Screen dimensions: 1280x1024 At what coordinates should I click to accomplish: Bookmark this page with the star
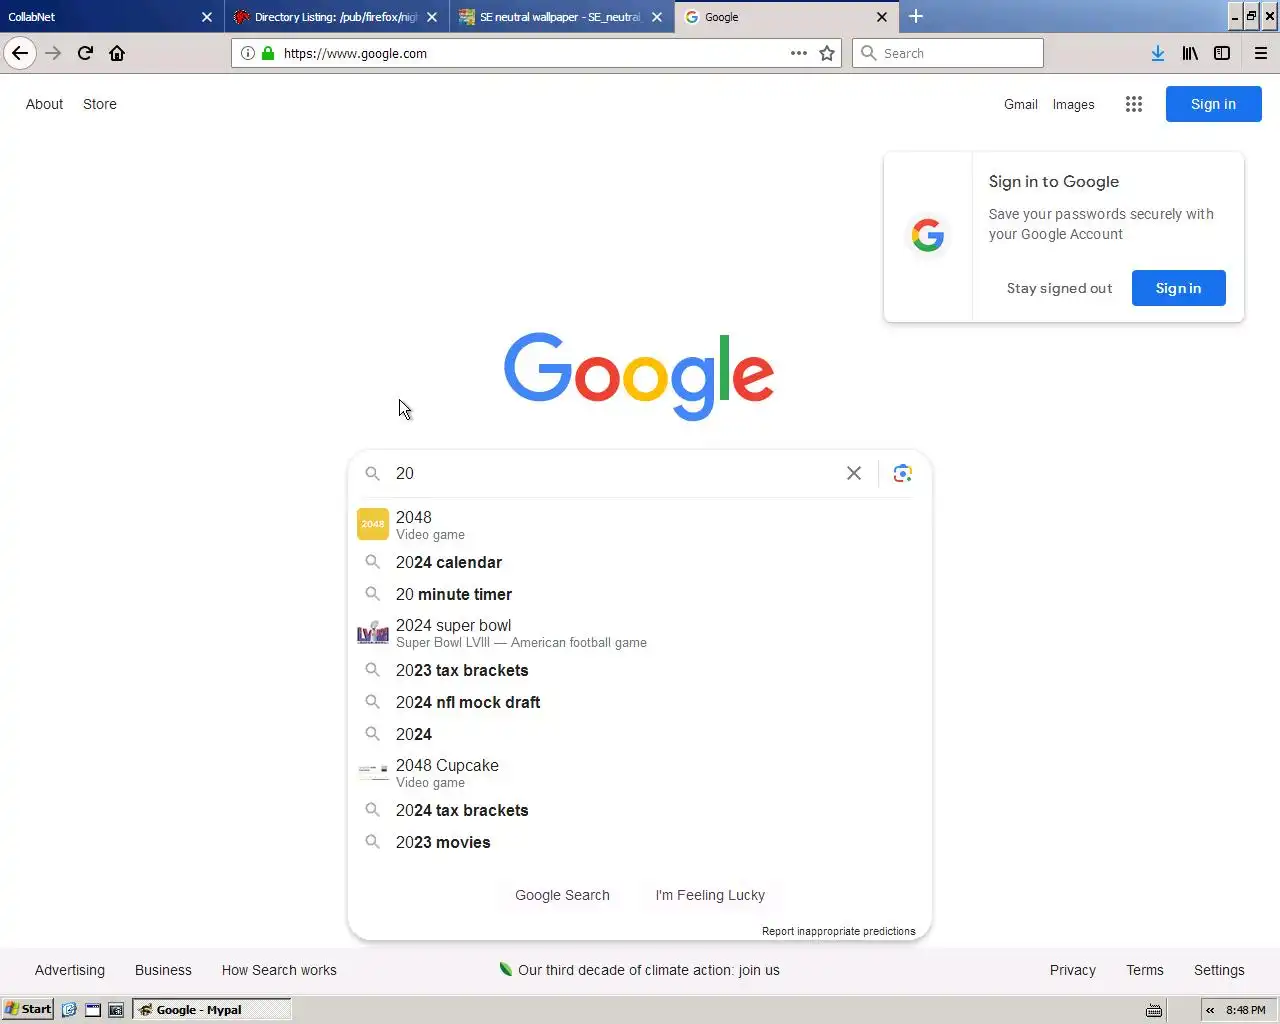pos(827,53)
